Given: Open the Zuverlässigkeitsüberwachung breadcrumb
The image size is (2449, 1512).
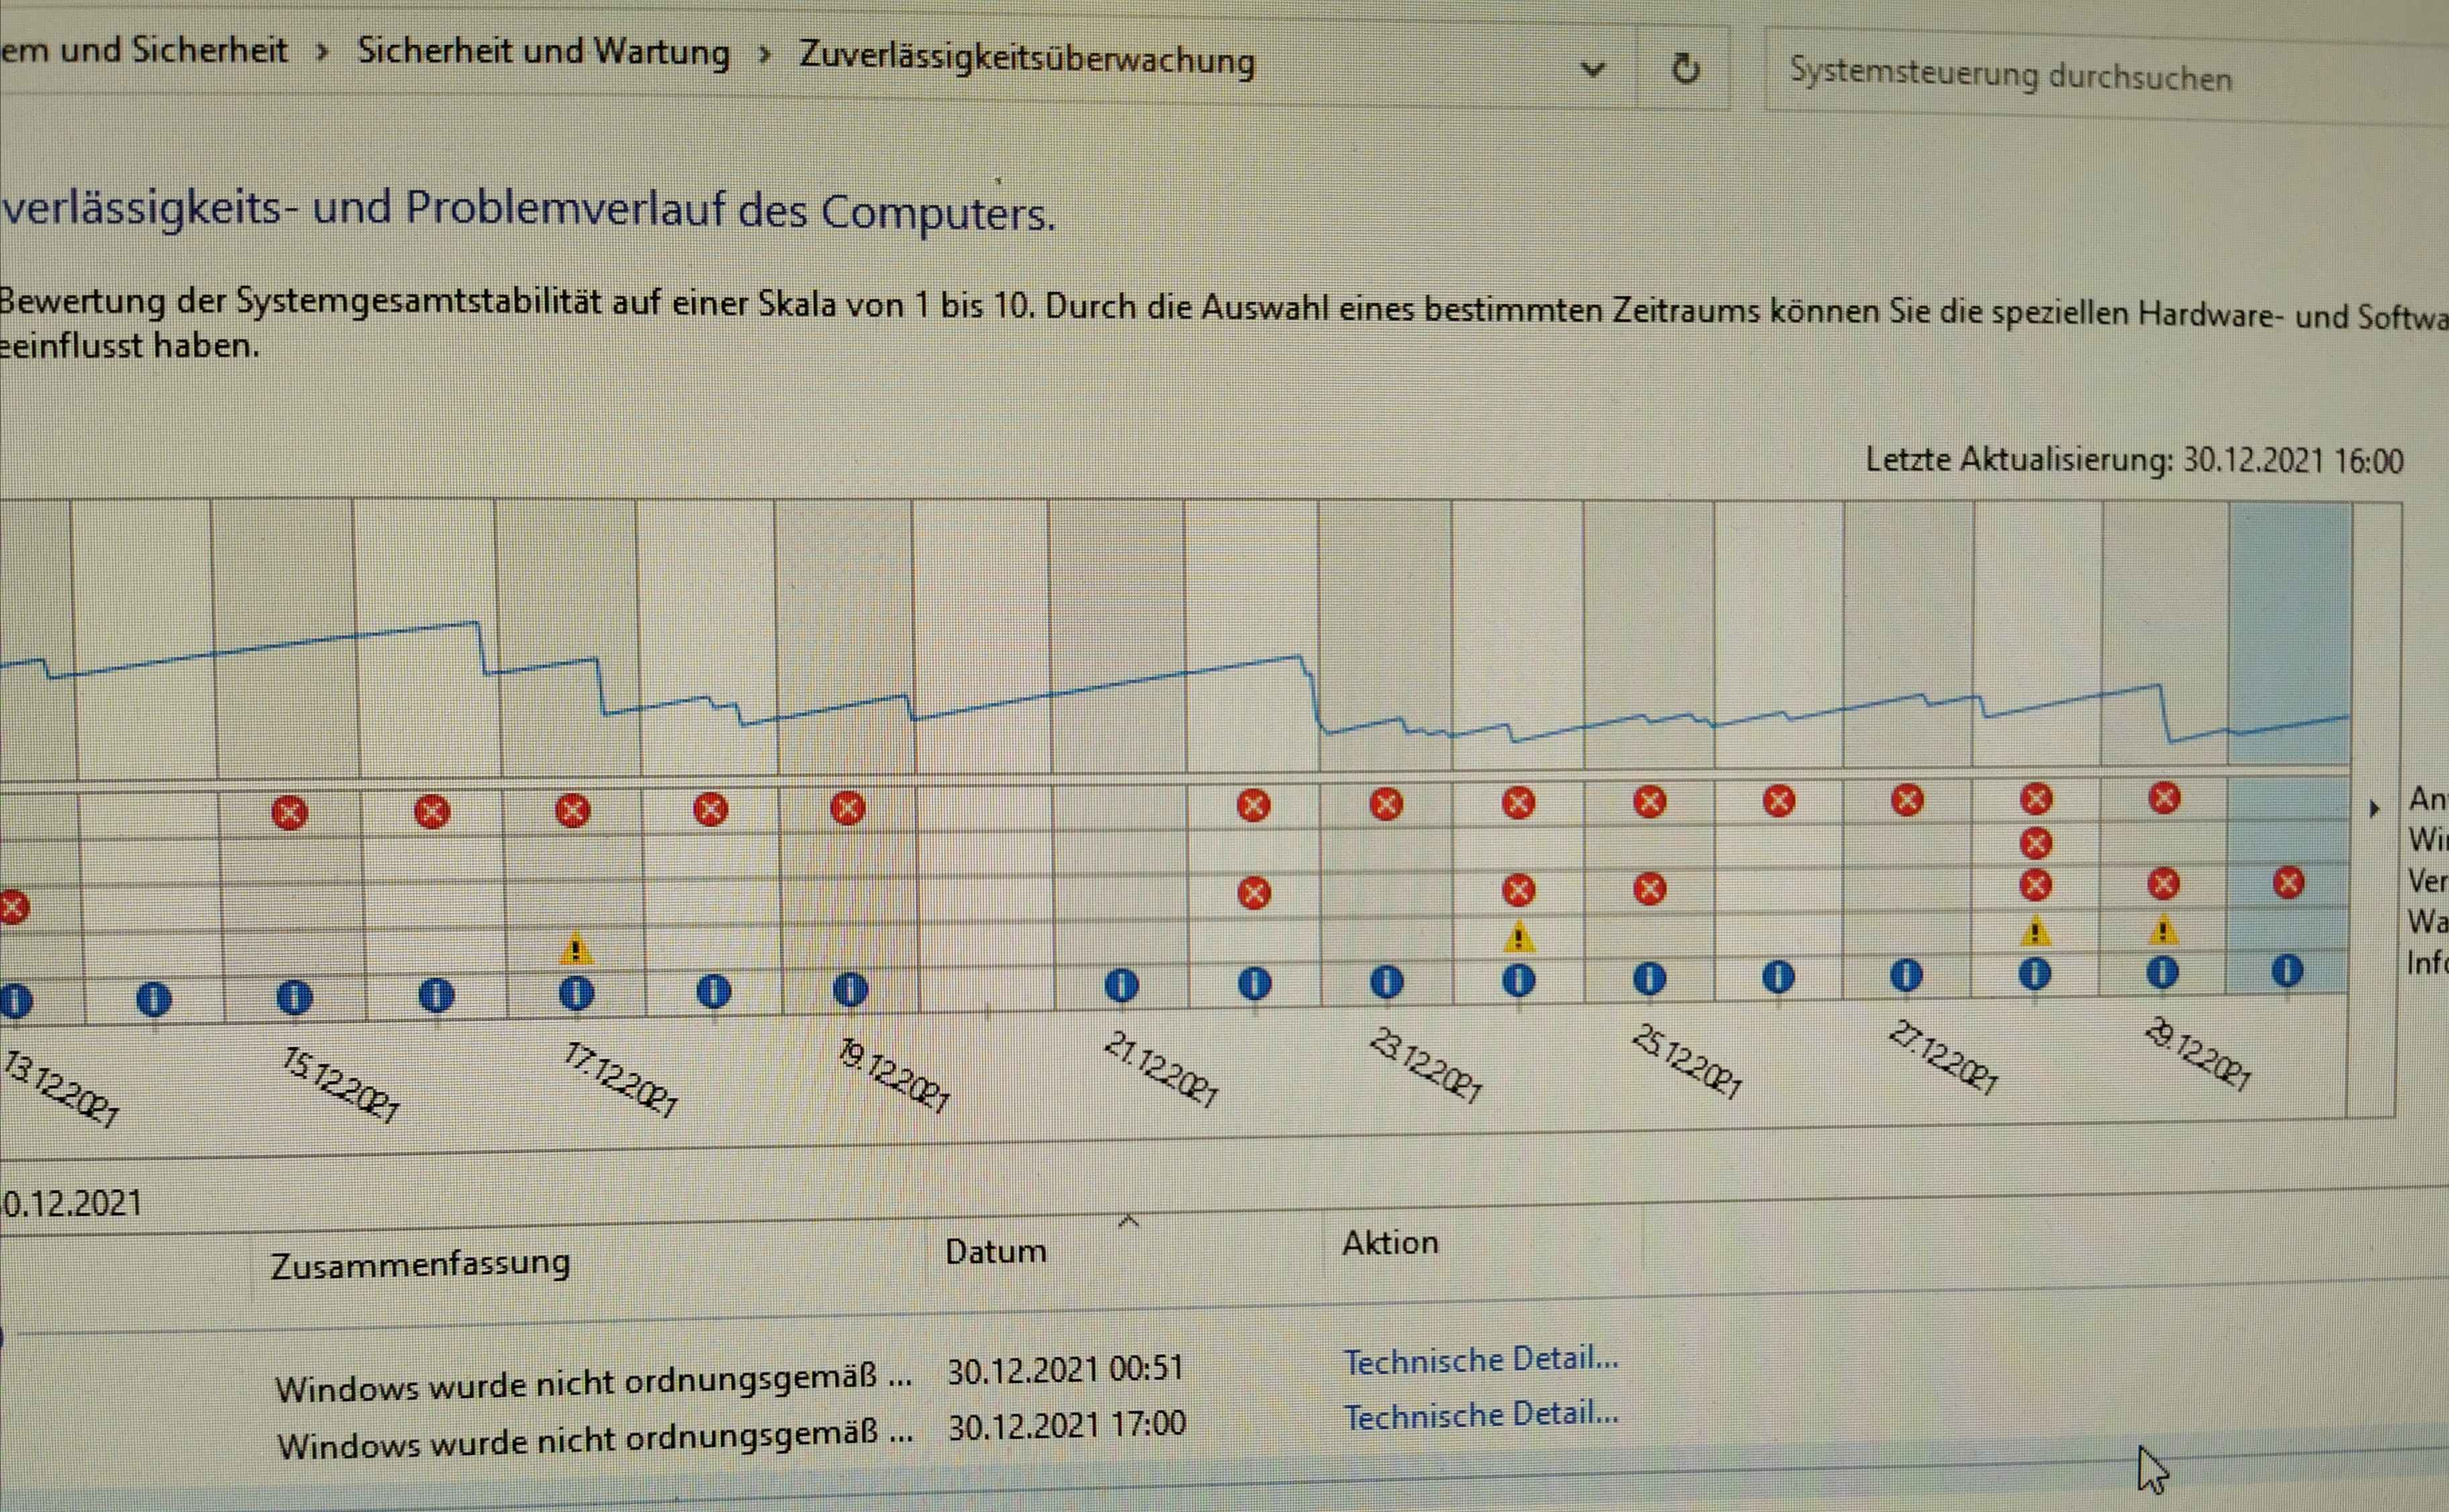Looking at the screenshot, I should 1026,58.
